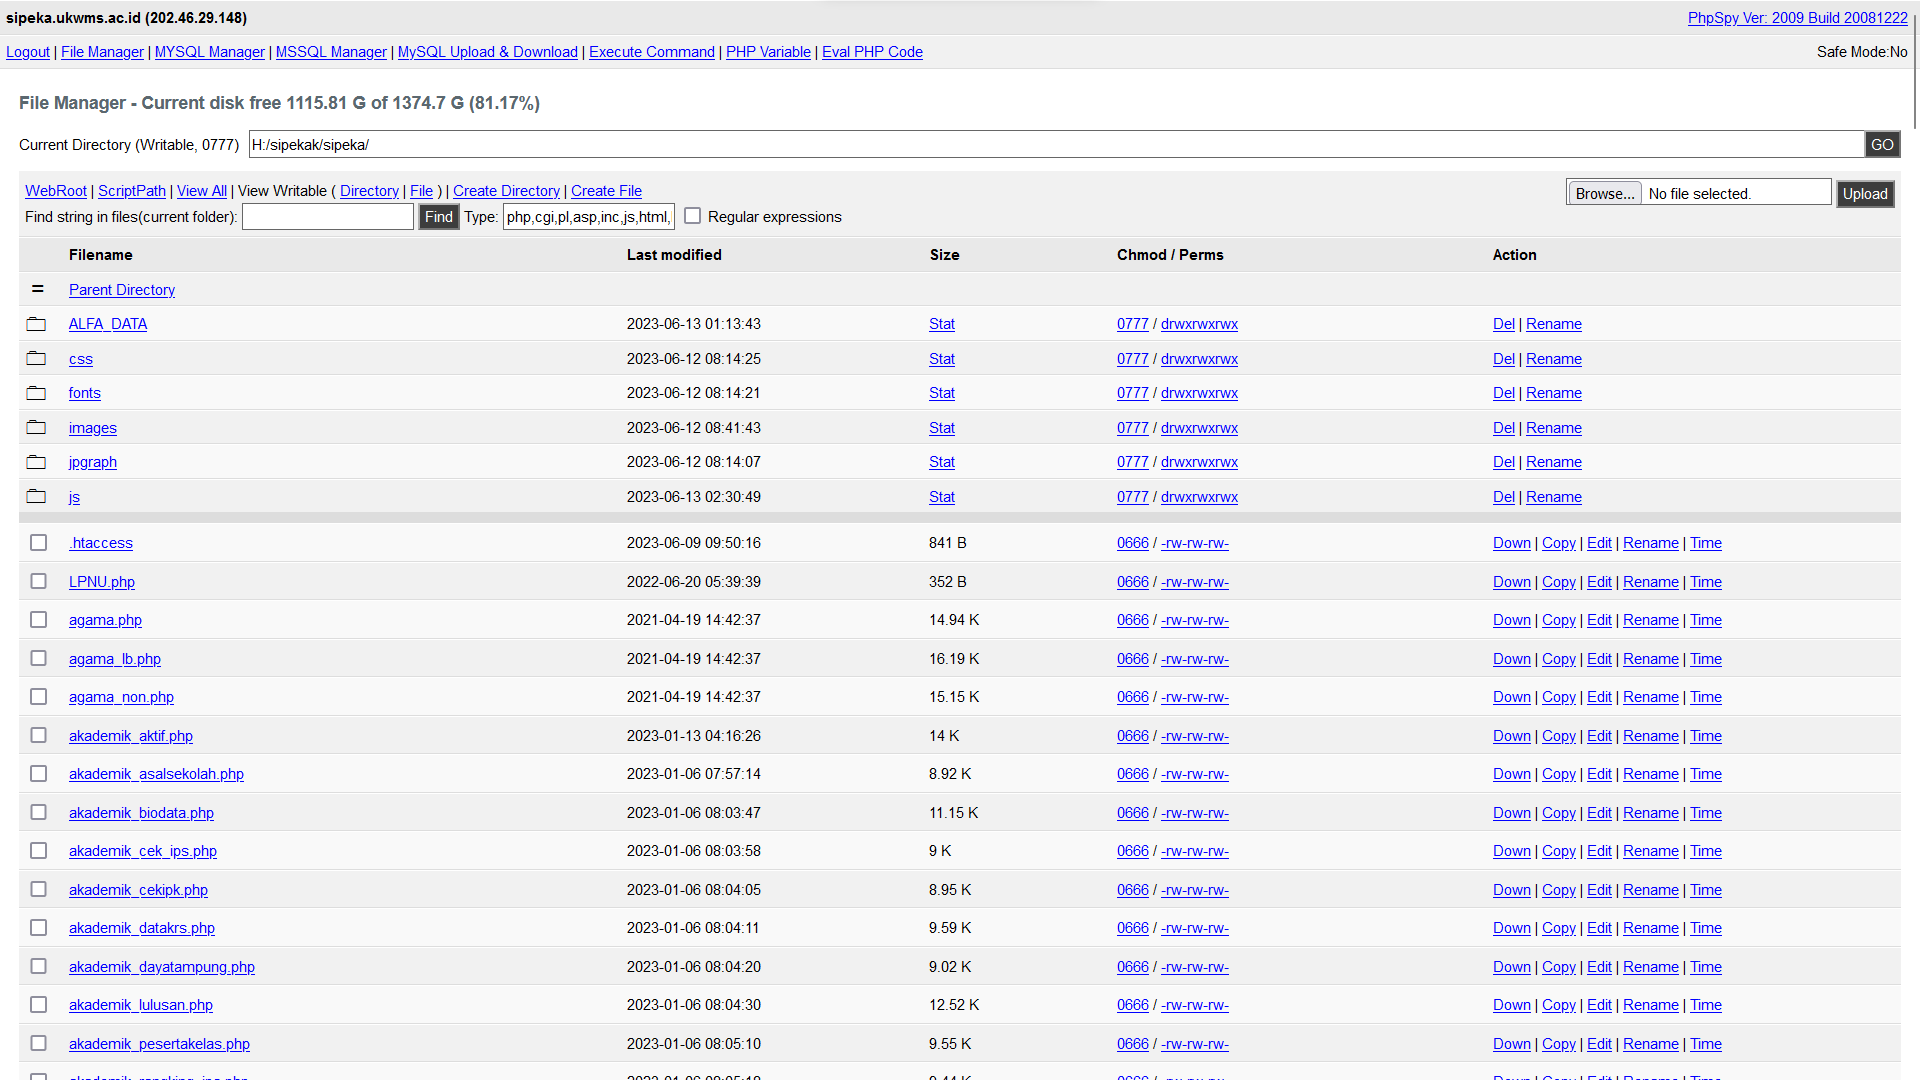Viewport: 1920px width, 1080px height.
Task: Open the Execute Command page
Action: point(652,52)
